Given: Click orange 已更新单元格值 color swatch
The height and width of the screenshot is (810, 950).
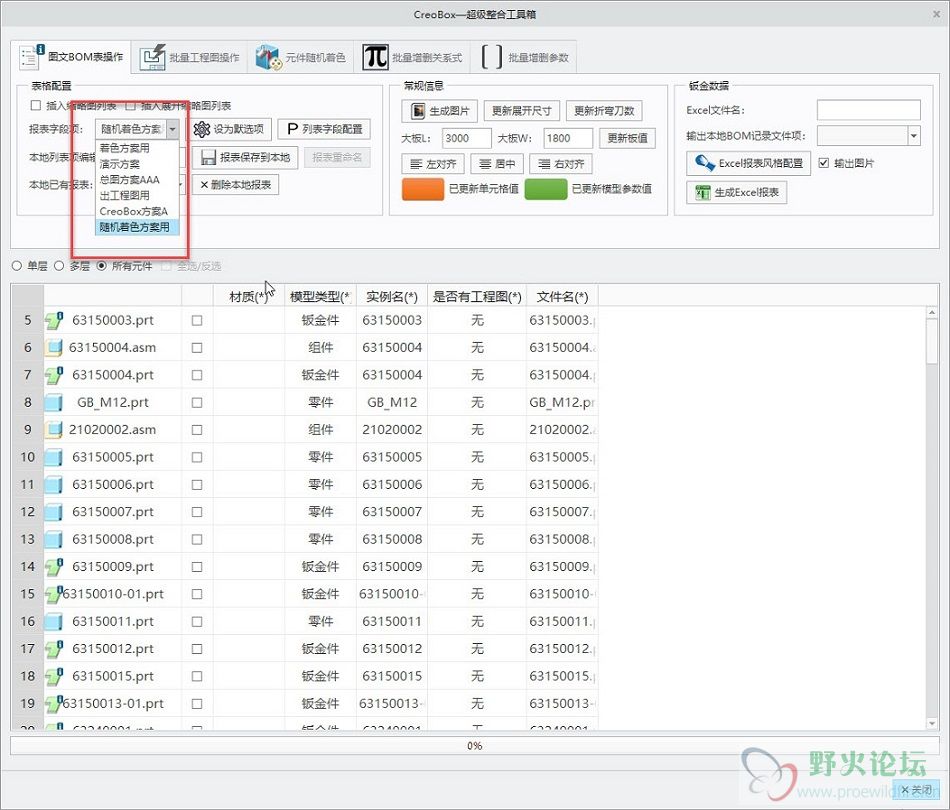Looking at the screenshot, I should pyautogui.click(x=423, y=189).
